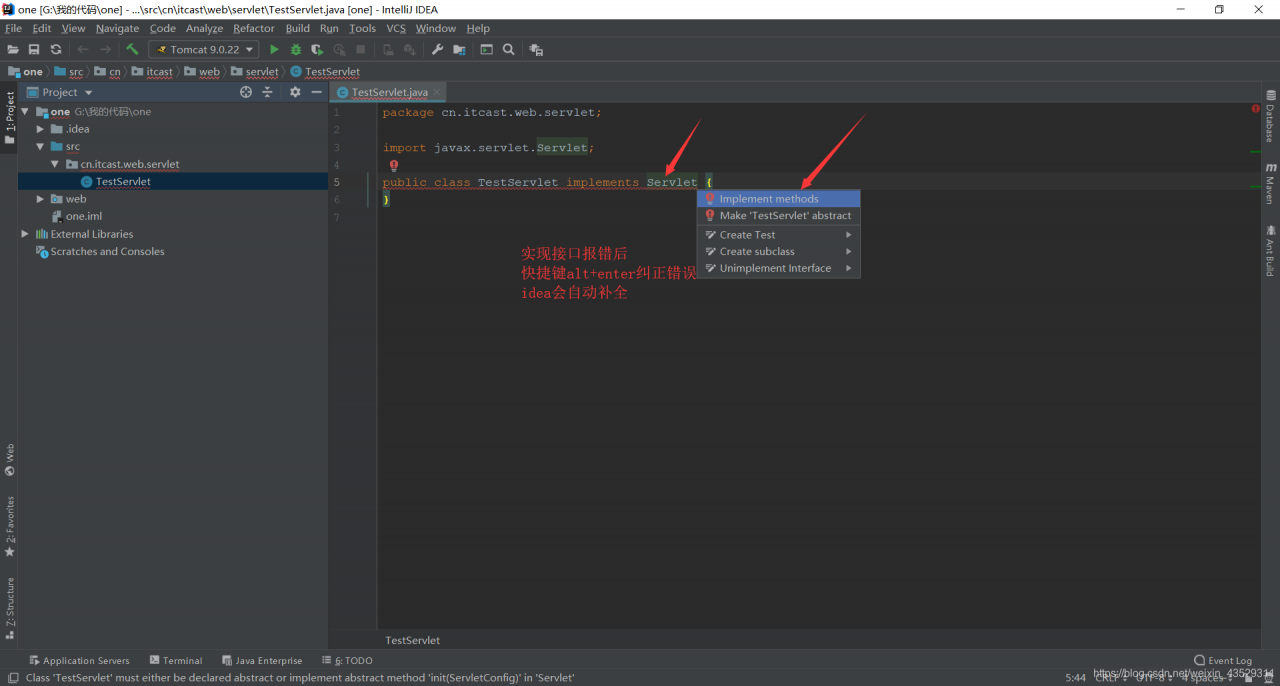Open Unimplement Interface submenu

pos(778,268)
